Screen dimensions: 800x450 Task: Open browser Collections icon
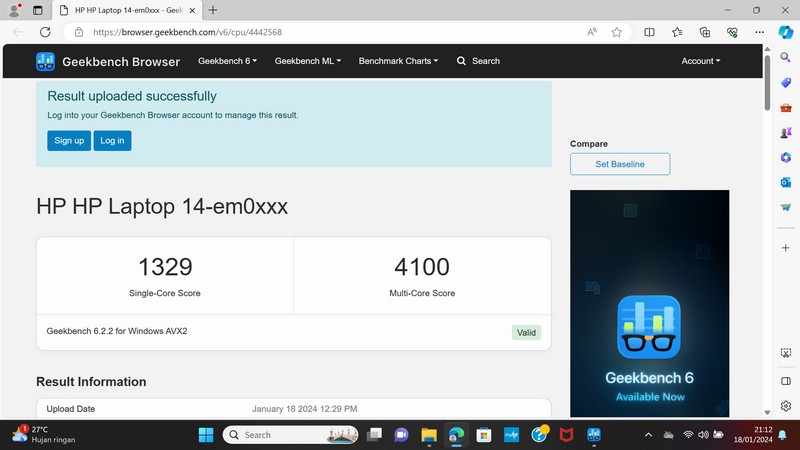tap(705, 32)
